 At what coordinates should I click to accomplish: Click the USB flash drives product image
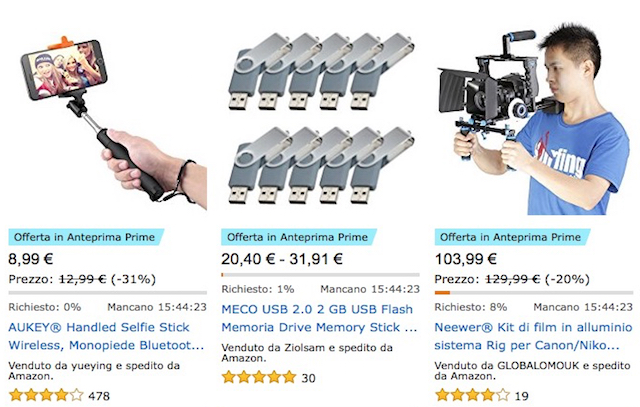tap(322, 118)
